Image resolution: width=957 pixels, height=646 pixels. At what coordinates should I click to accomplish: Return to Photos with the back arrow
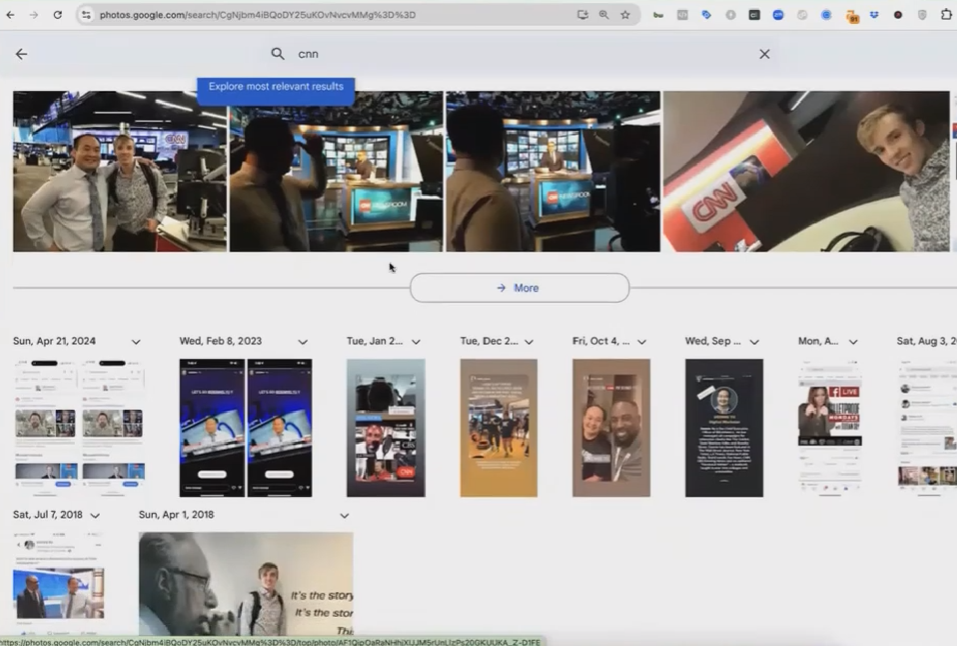pos(21,54)
